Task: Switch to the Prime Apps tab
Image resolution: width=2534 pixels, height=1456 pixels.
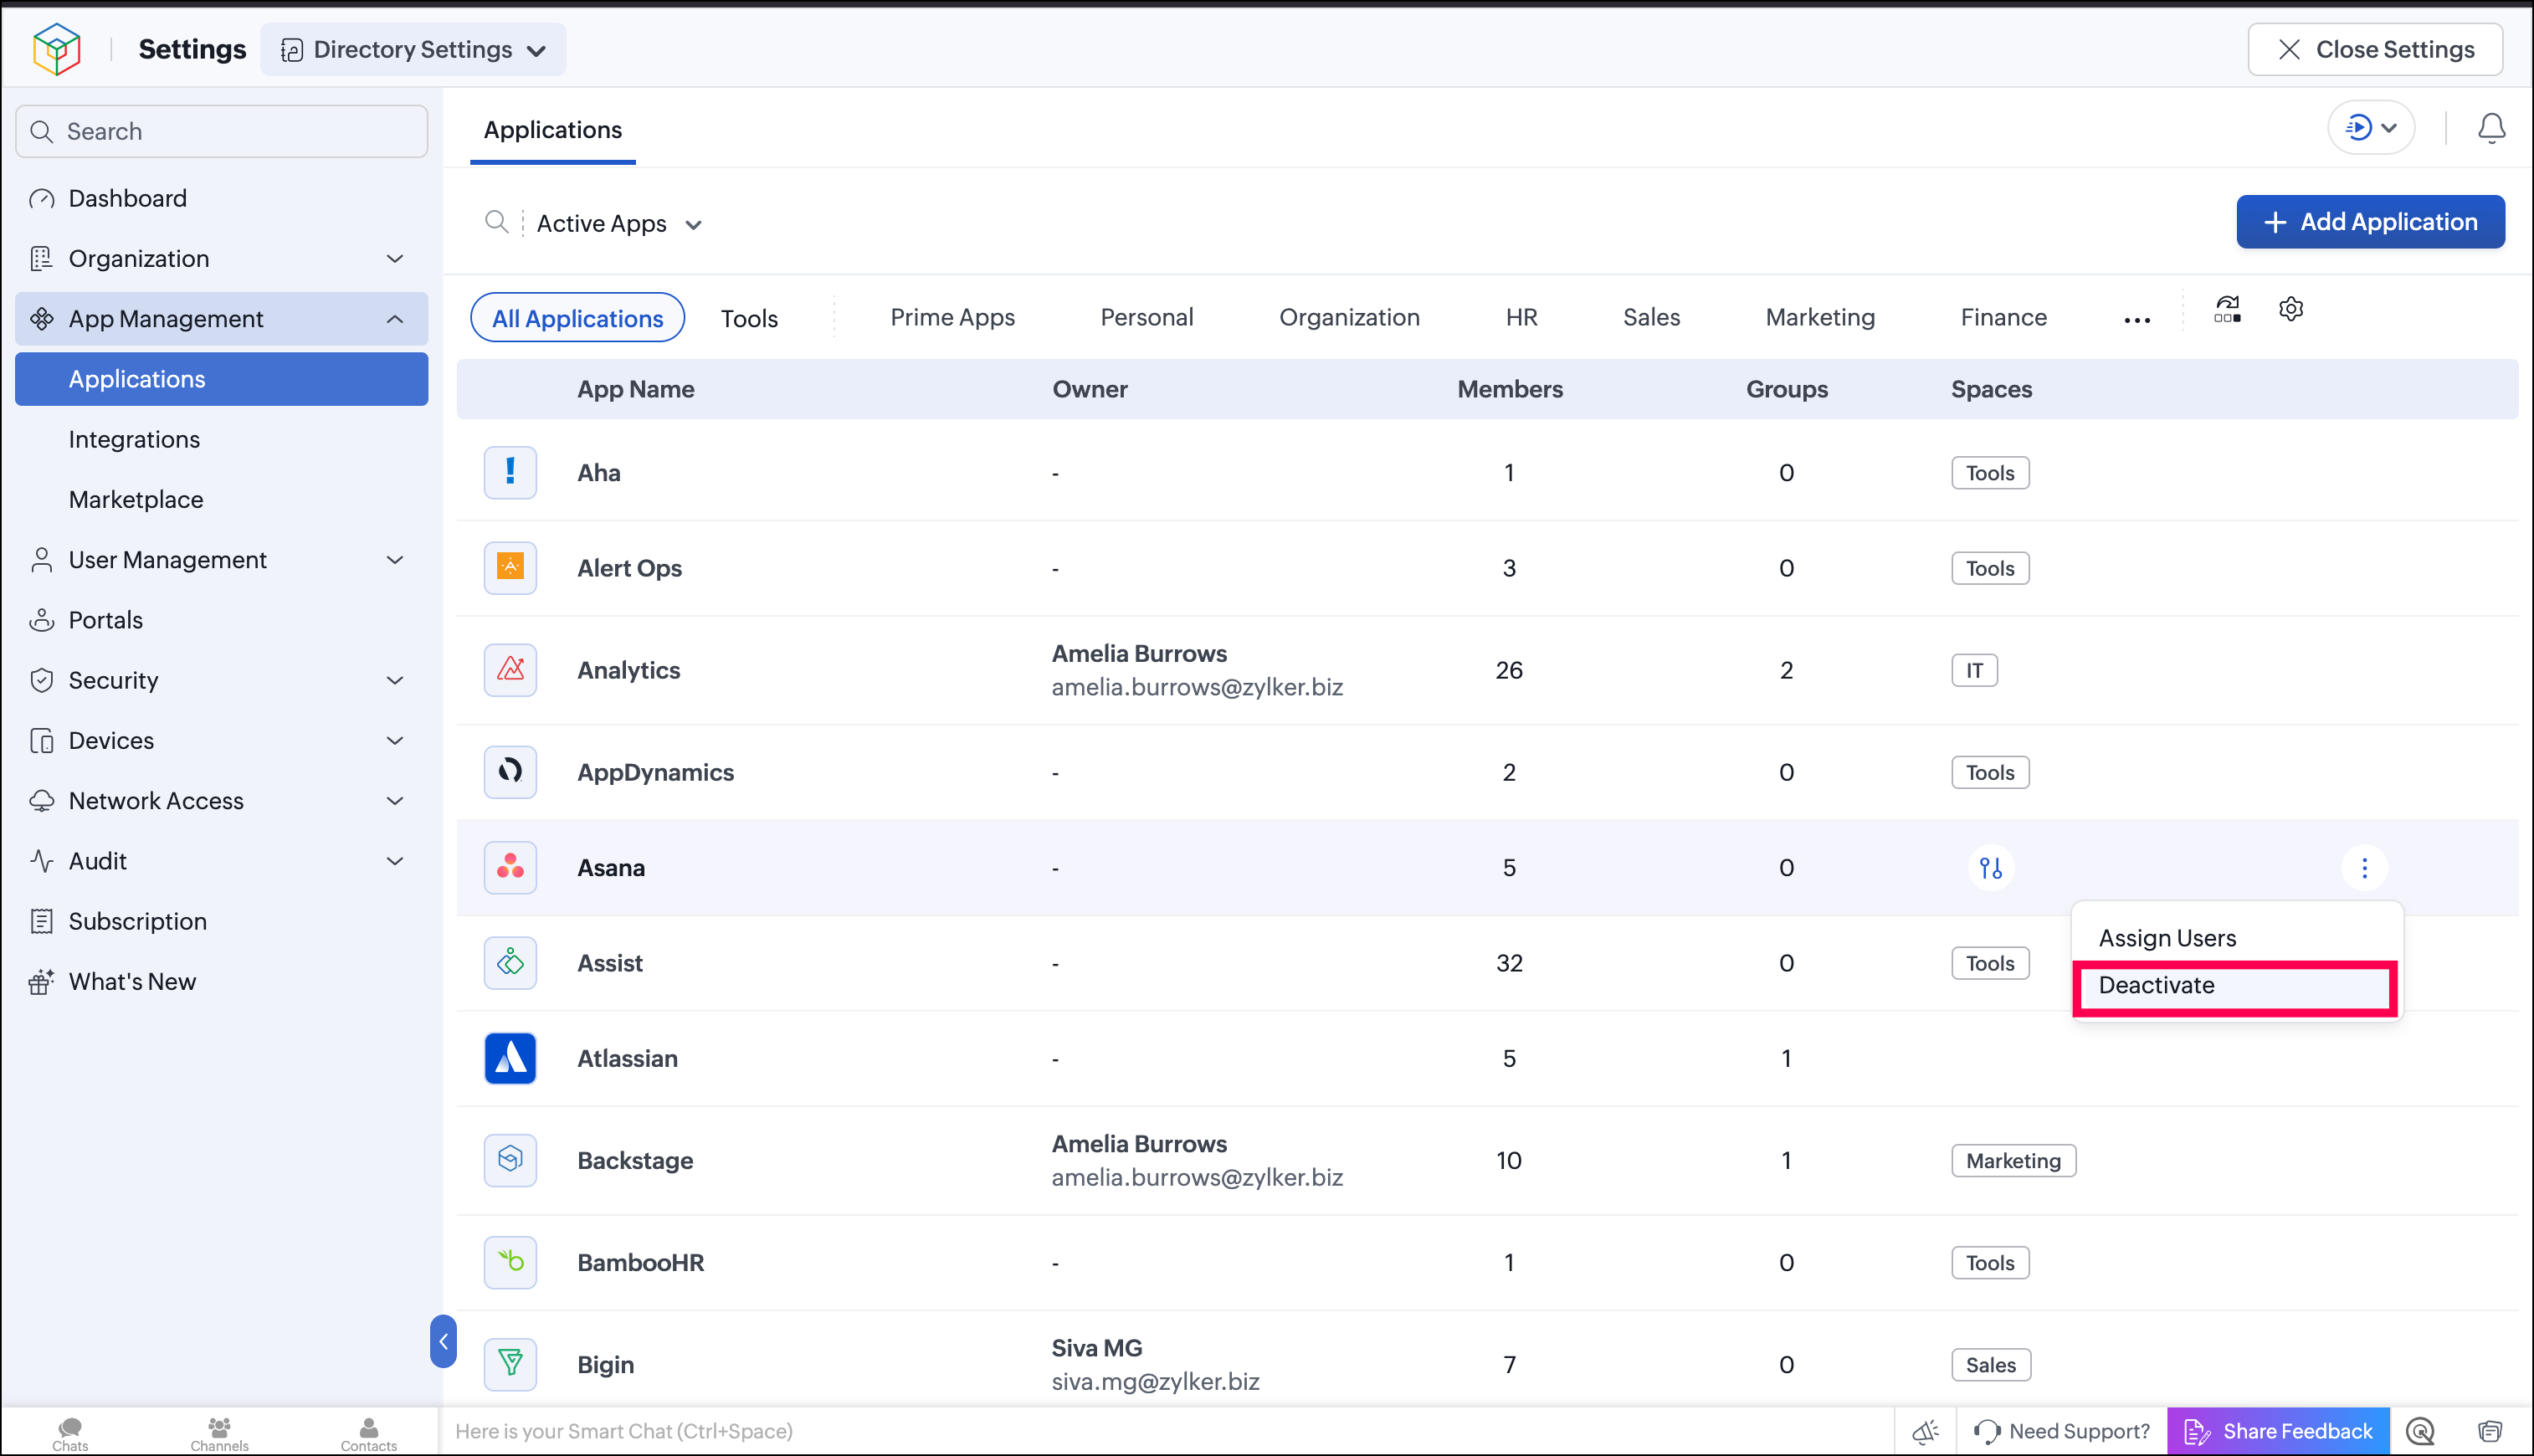Action: (952, 317)
